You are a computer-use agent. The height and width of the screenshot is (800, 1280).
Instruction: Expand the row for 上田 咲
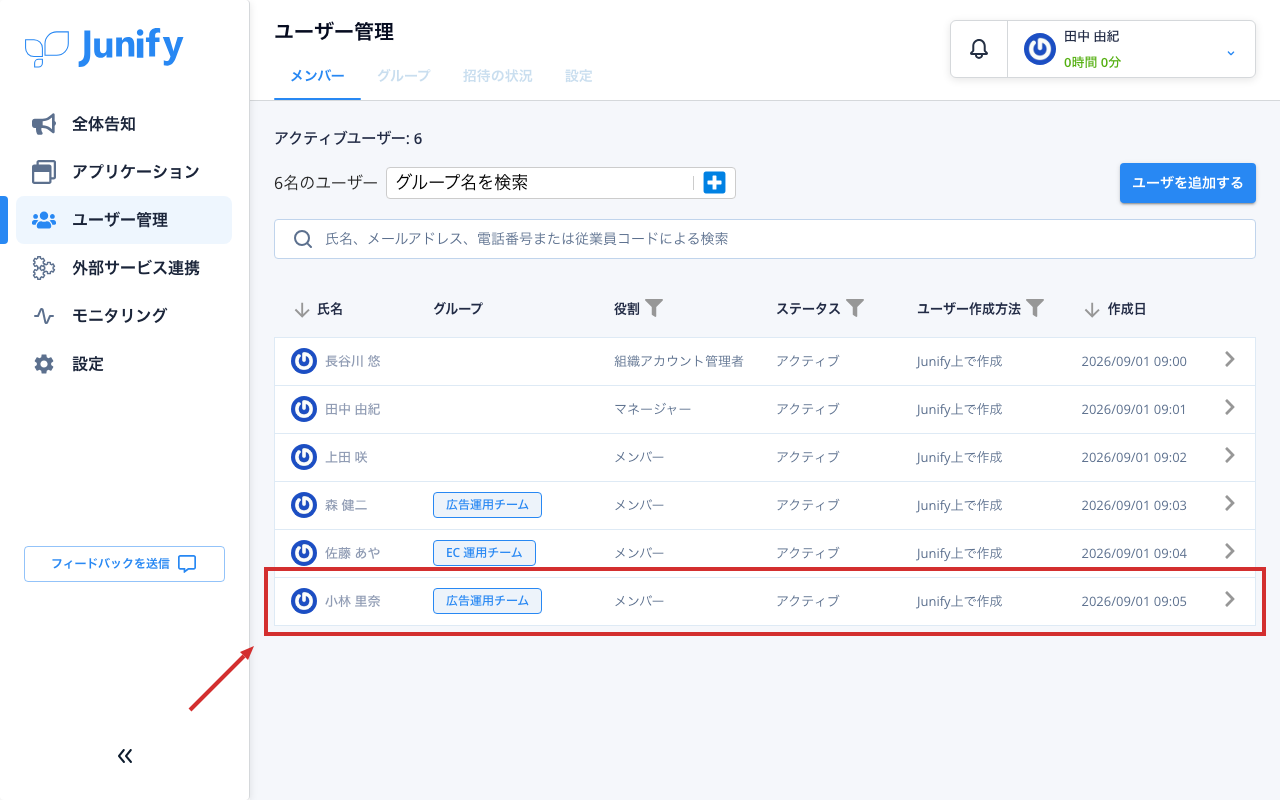click(1230, 456)
